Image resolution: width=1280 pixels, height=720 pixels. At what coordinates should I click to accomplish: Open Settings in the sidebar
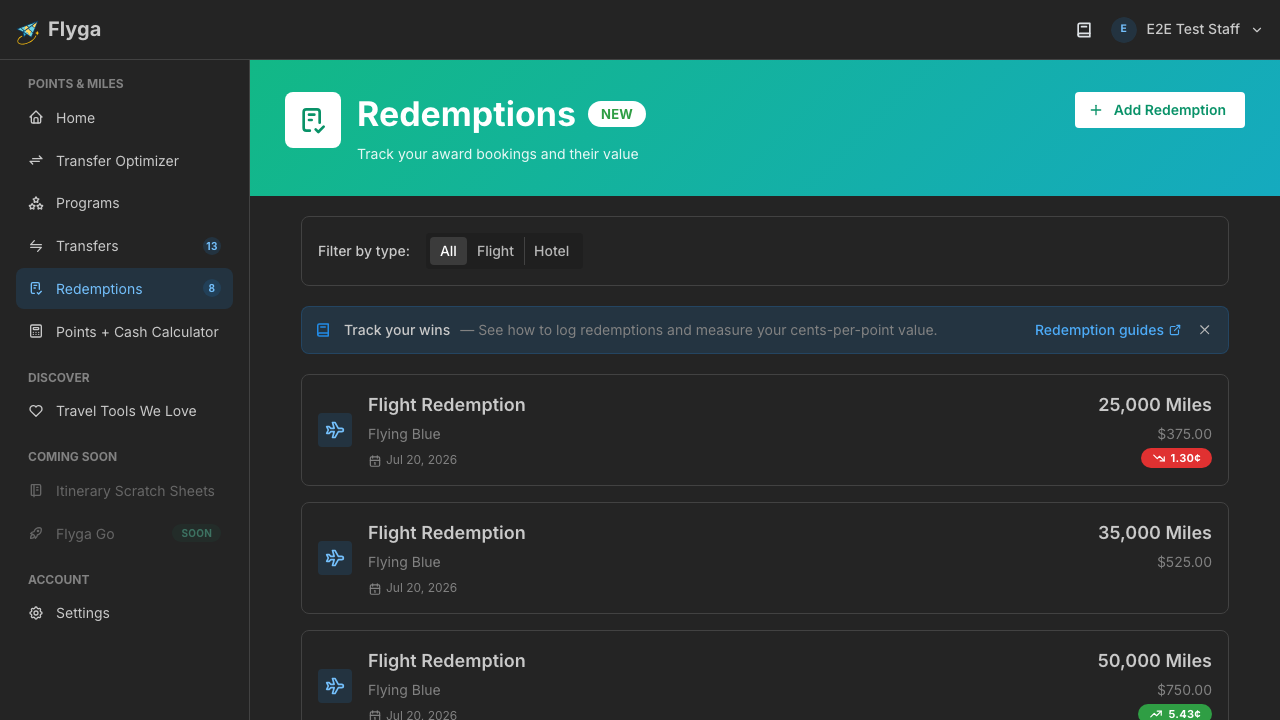pyautogui.click(x=124, y=613)
